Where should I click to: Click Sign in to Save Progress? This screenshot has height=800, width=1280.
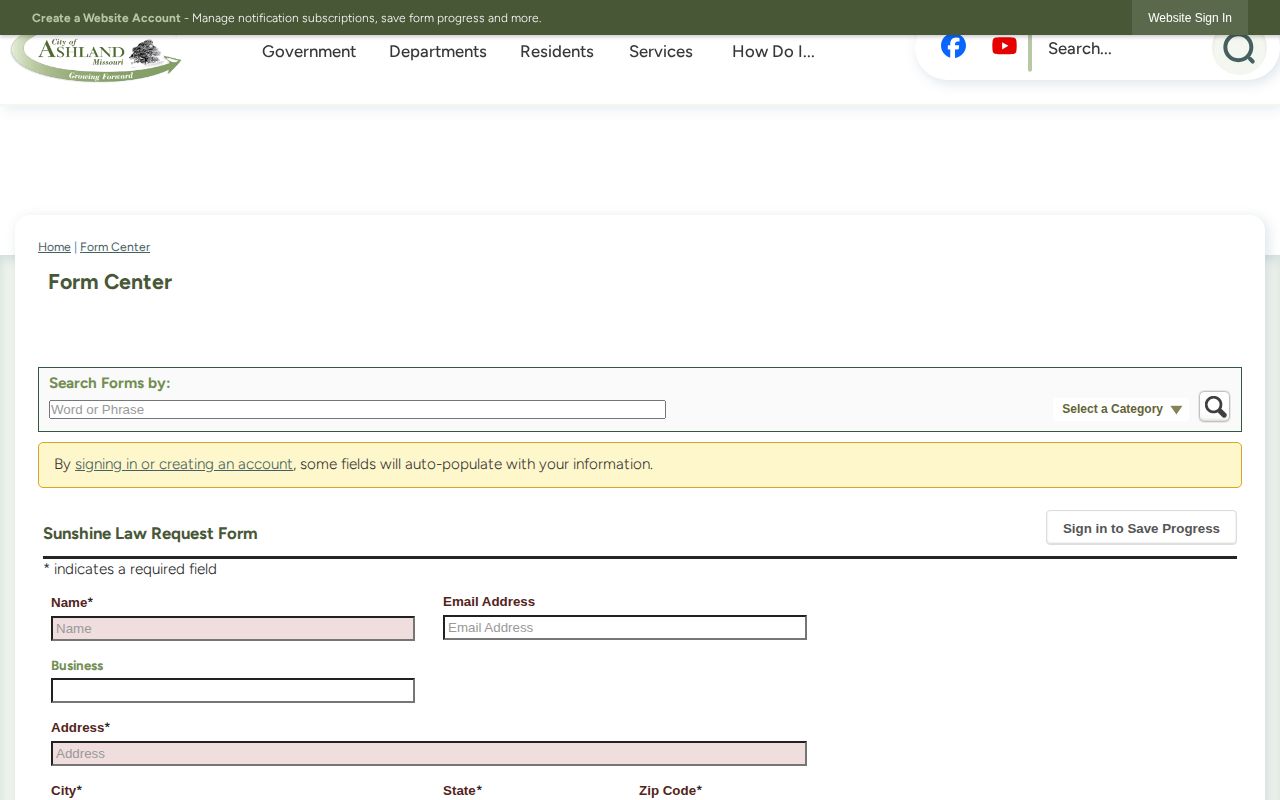(1141, 528)
